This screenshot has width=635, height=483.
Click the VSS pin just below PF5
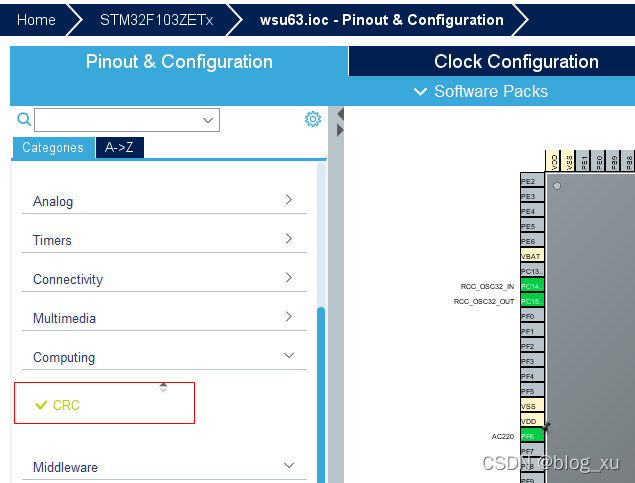[x=532, y=406]
